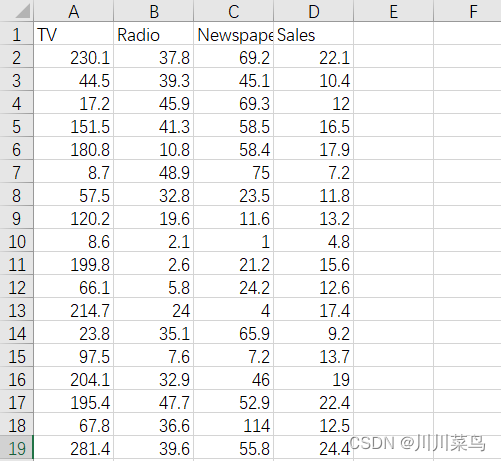Screen dimensions: 501x461
Task: Select cell with value 65.9
Action: pyautogui.click(x=234, y=333)
